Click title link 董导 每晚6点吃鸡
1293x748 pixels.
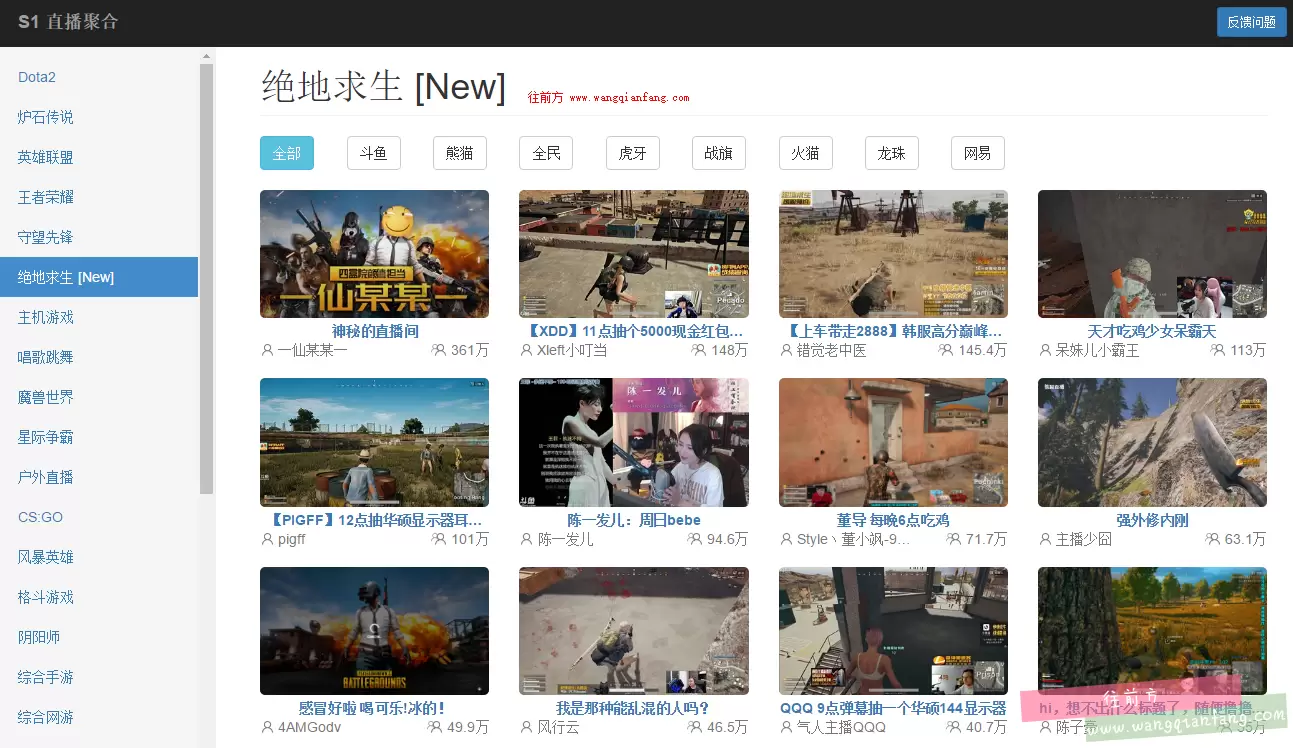pyautogui.click(x=893, y=520)
